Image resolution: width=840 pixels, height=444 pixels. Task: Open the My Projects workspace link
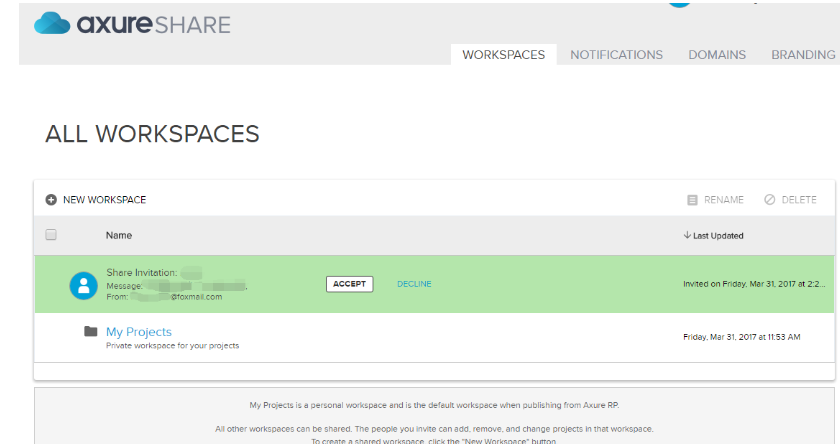pos(138,332)
